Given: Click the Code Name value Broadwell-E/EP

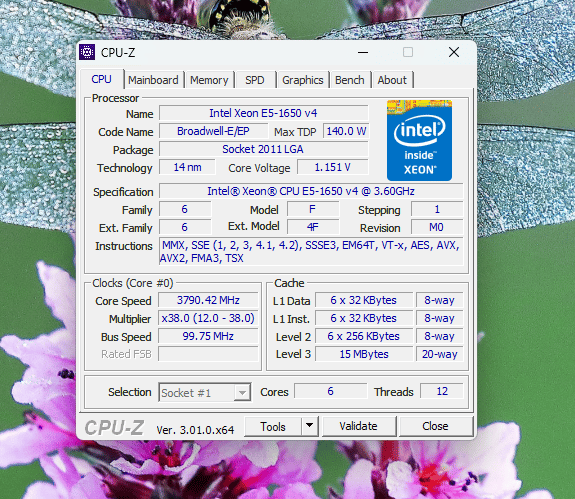Looking at the screenshot, I should click(x=213, y=131).
